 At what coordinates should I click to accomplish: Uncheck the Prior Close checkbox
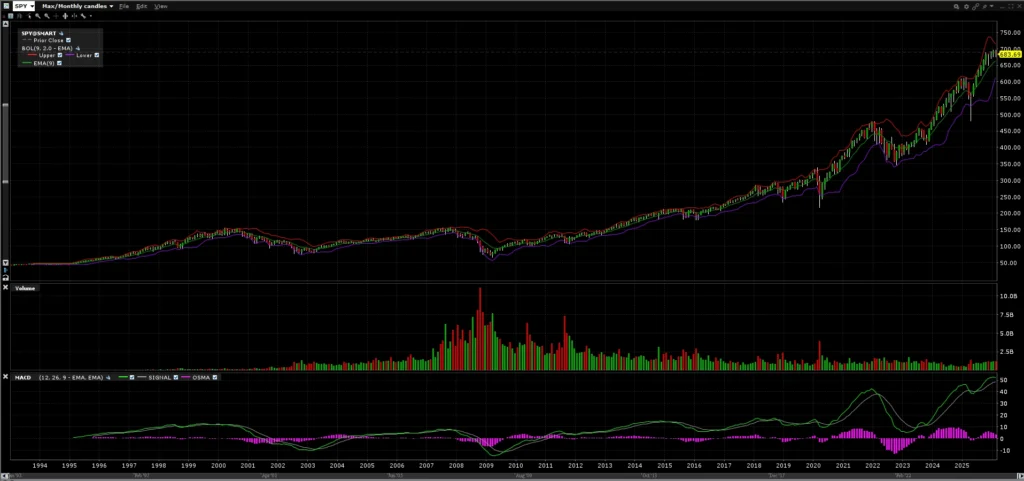click(68, 40)
